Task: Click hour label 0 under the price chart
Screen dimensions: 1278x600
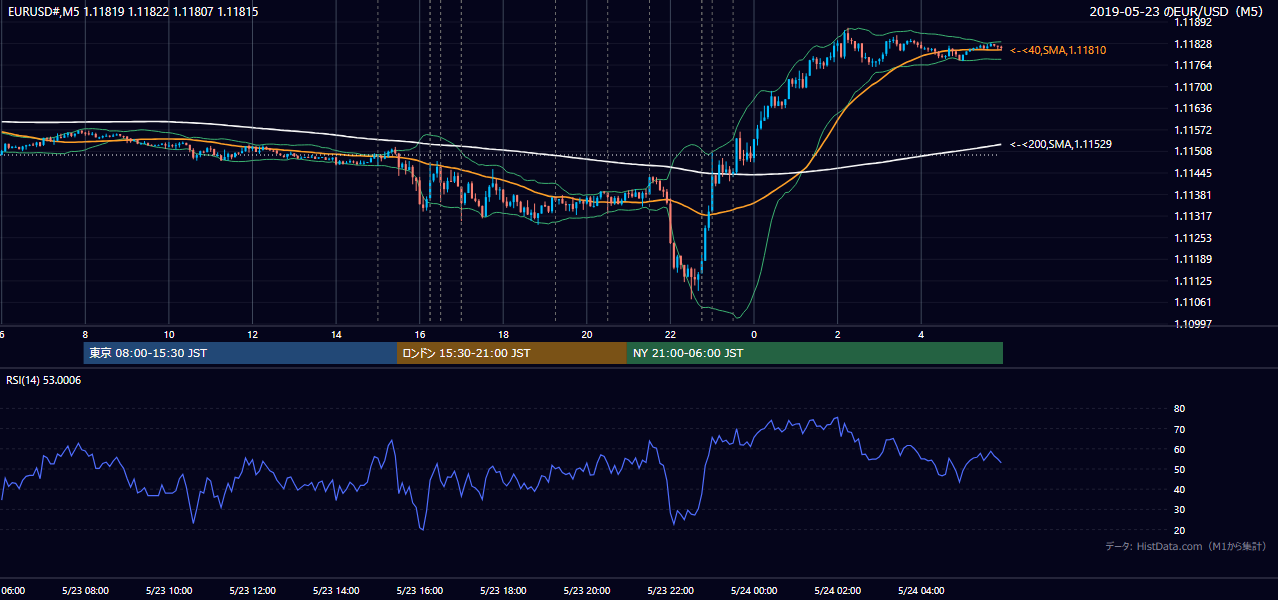Action: pos(754,335)
